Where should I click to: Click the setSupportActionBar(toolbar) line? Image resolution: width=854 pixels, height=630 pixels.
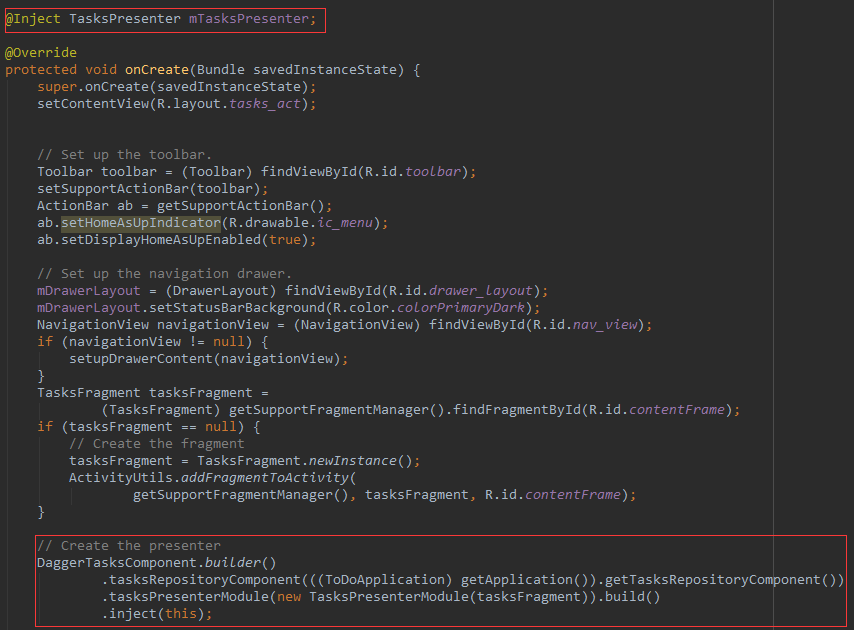[x=152, y=188]
